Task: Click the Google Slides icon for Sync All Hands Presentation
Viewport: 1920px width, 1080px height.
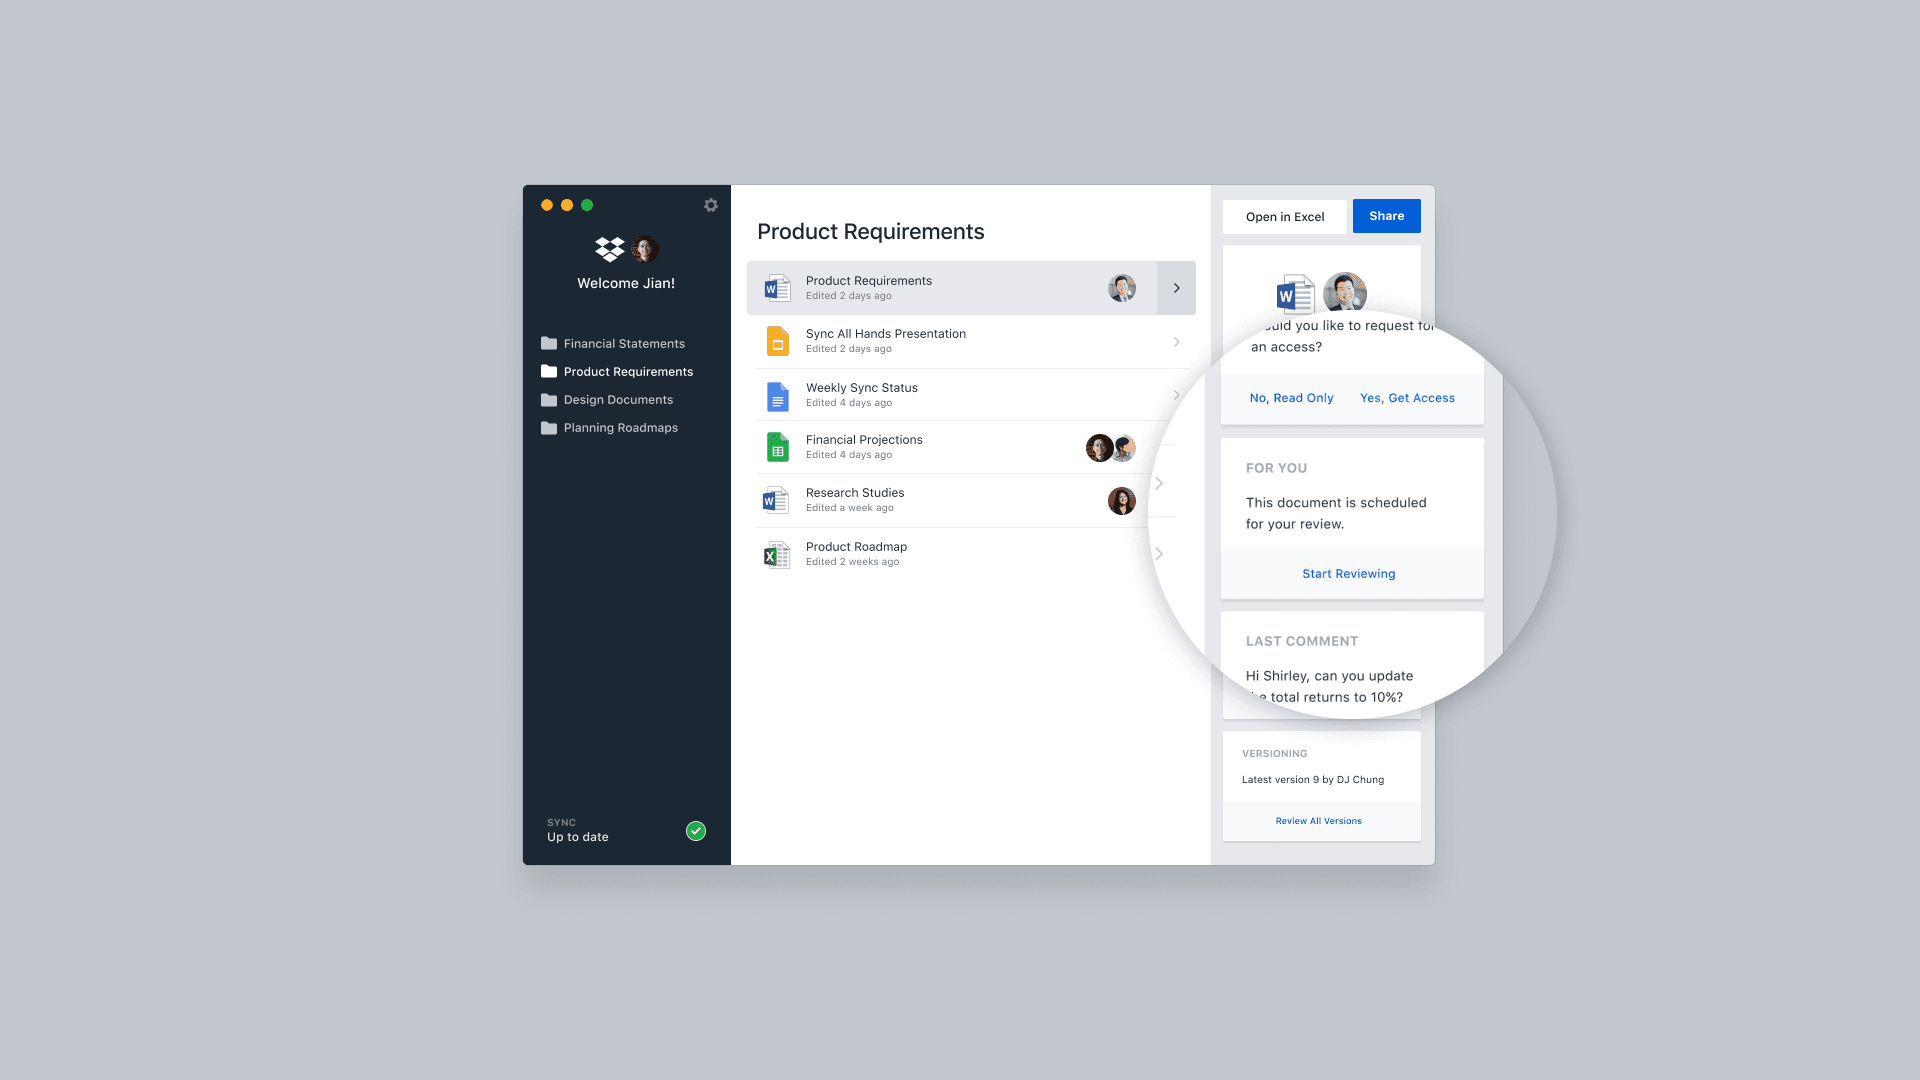Action: point(775,342)
